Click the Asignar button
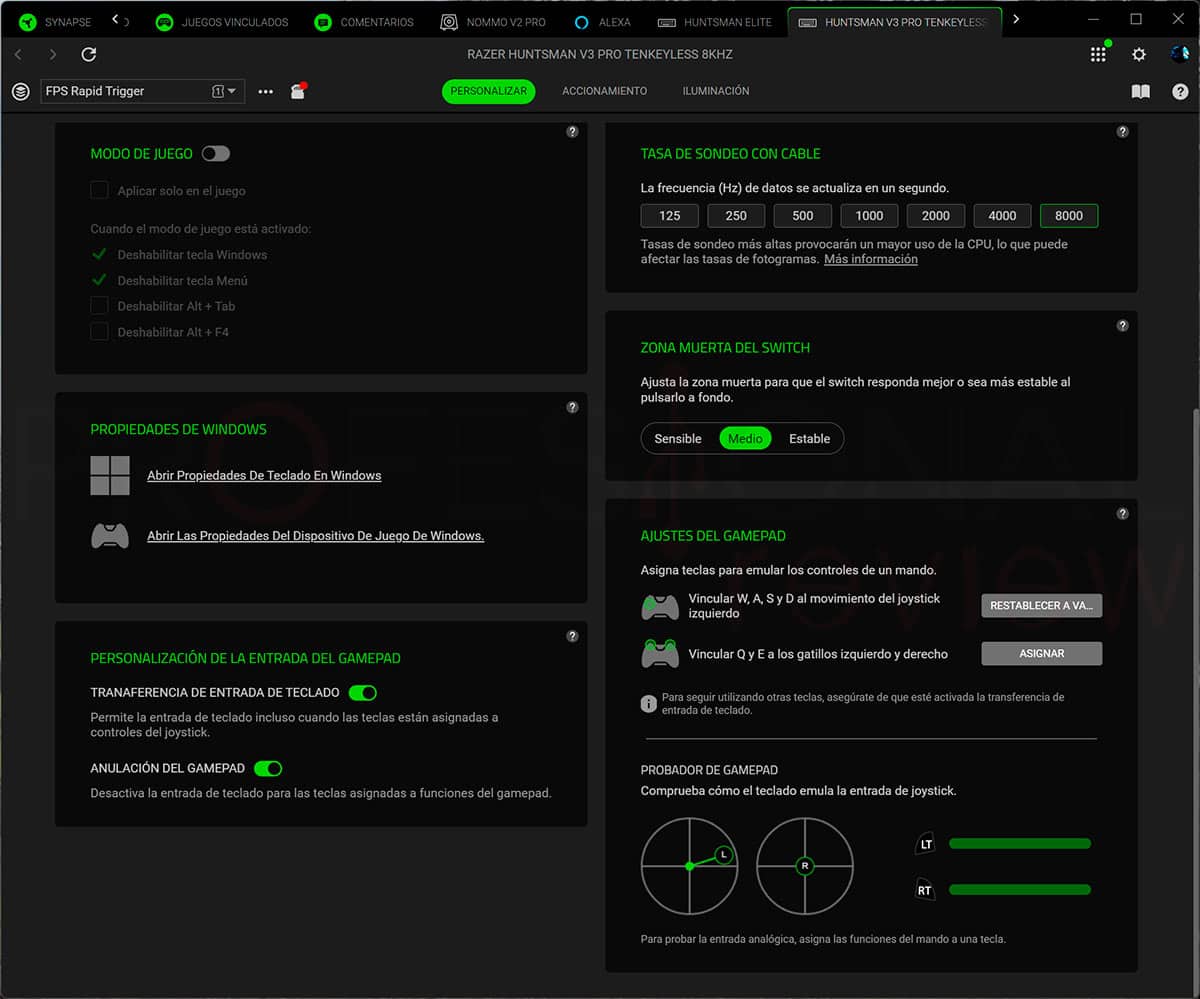 click(x=1042, y=653)
